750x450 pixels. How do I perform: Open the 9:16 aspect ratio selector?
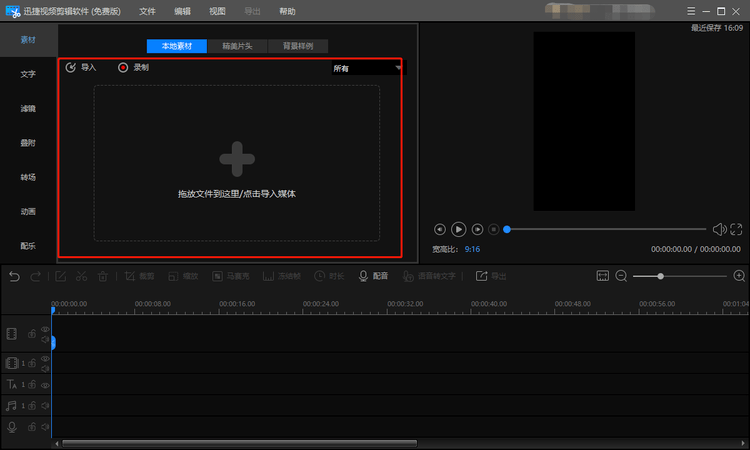472,249
